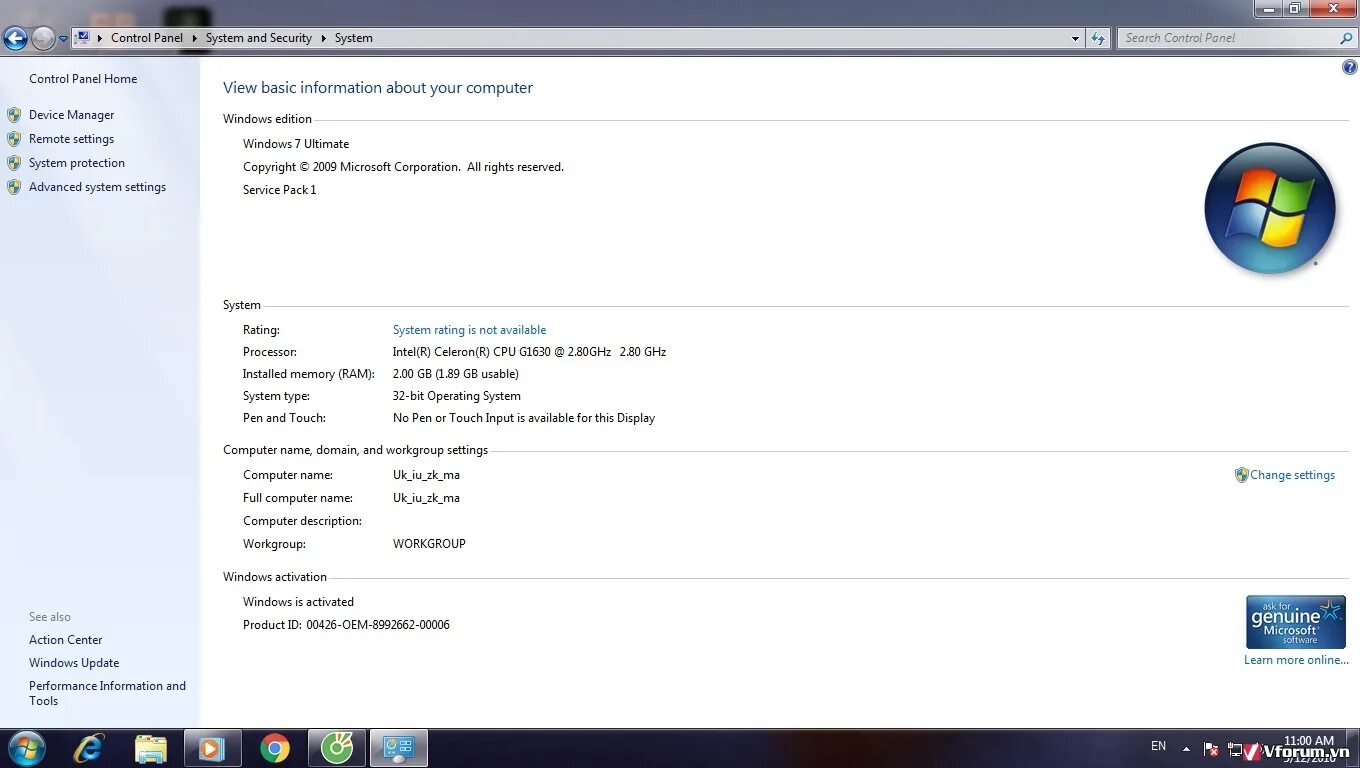Image resolution: width=1360 pixels, height=768 pixels.
Task: Click Change settings link
Action: click(1292, 475)
